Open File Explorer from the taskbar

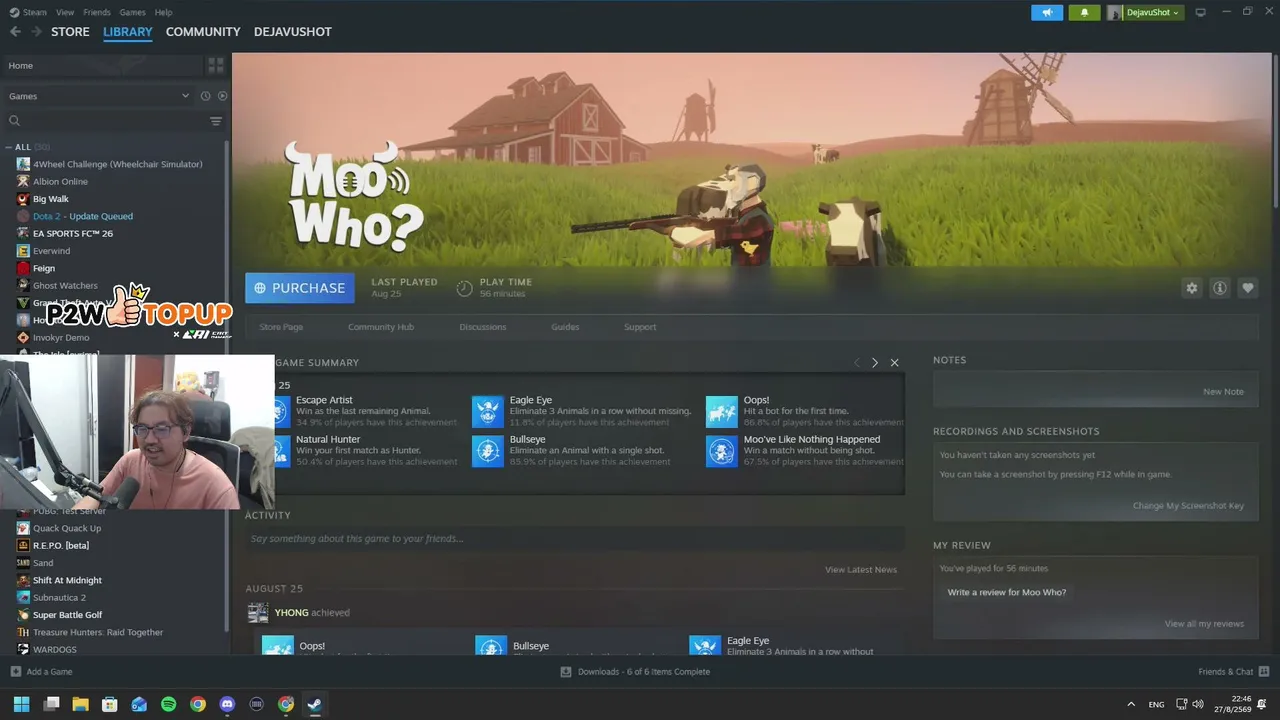tap(80, 704)
